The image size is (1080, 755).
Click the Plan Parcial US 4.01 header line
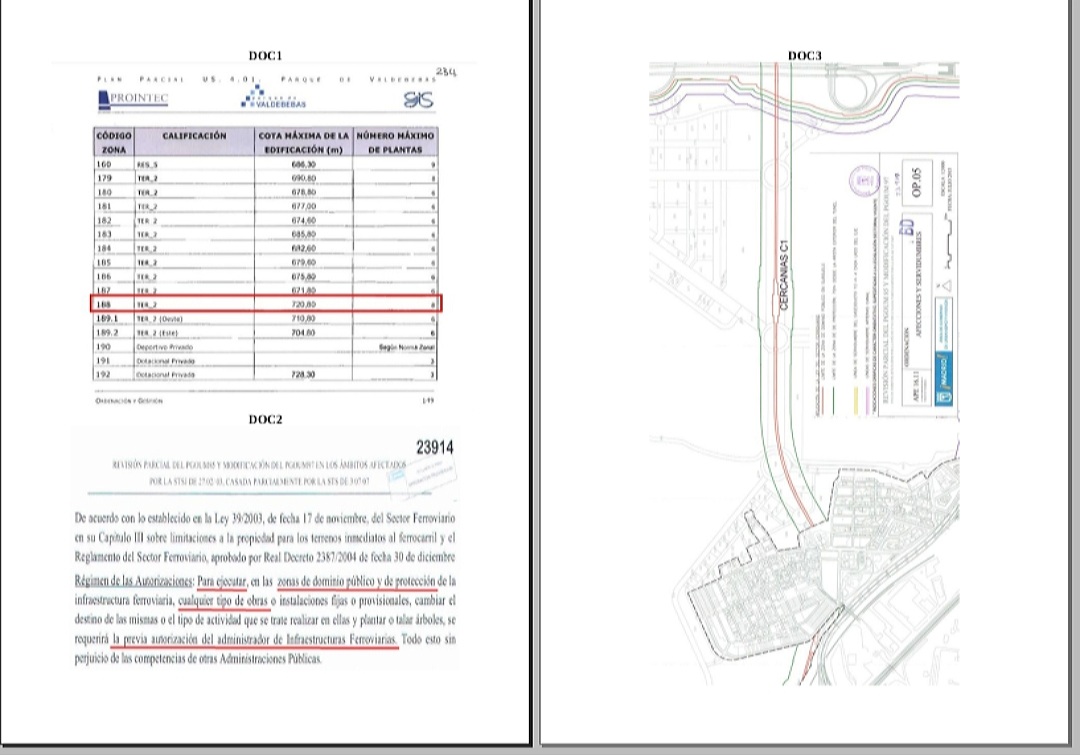coord(267,79)
